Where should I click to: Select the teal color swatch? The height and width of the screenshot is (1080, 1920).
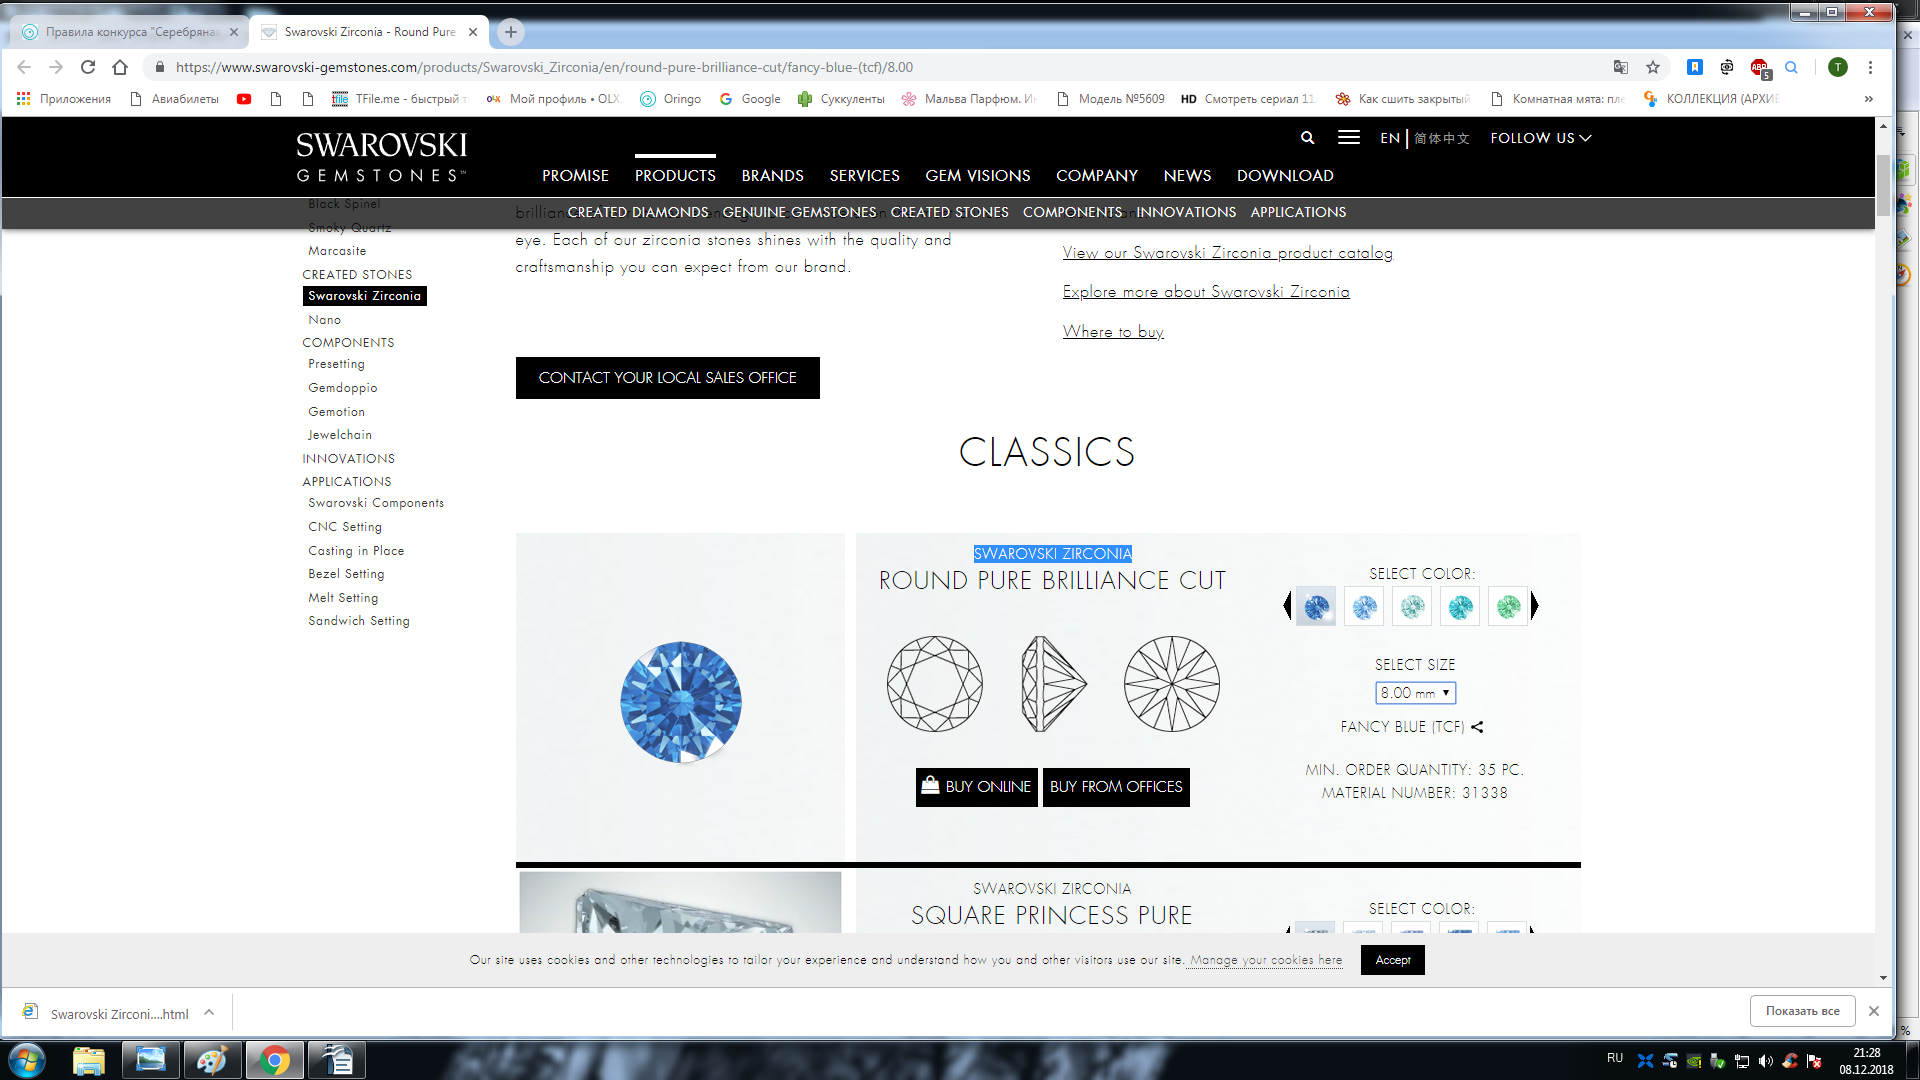(x=1460, y=606)
